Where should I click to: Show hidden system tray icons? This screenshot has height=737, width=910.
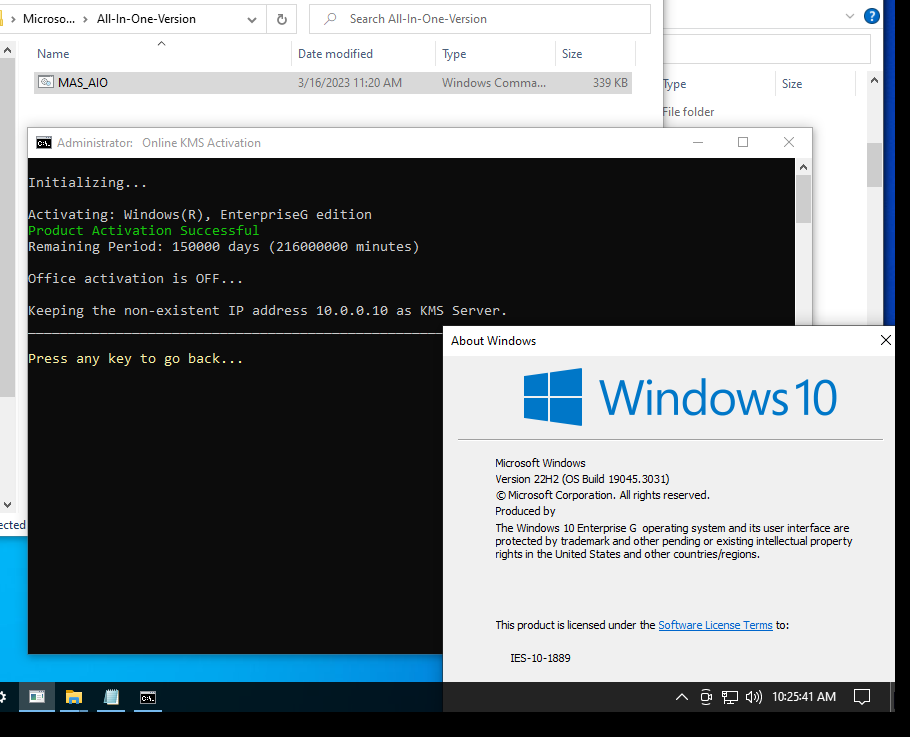click(x=682, y=697)
